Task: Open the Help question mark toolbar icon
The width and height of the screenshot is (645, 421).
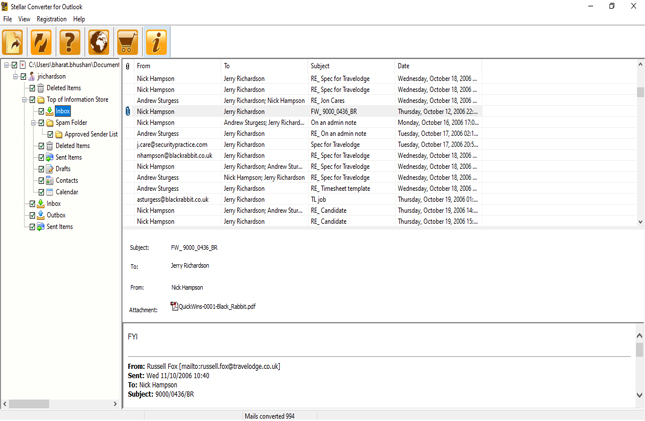Action: pos(70,42)
